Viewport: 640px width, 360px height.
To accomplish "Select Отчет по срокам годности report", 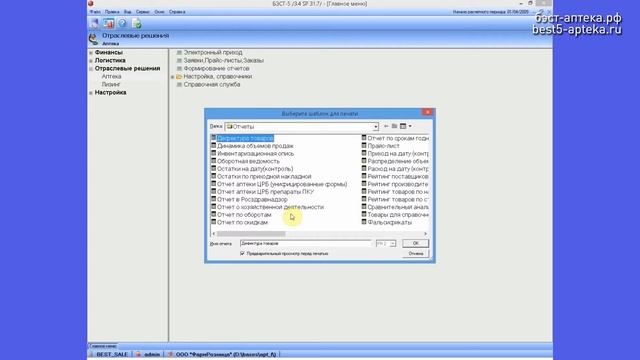I will click(398, 138).
